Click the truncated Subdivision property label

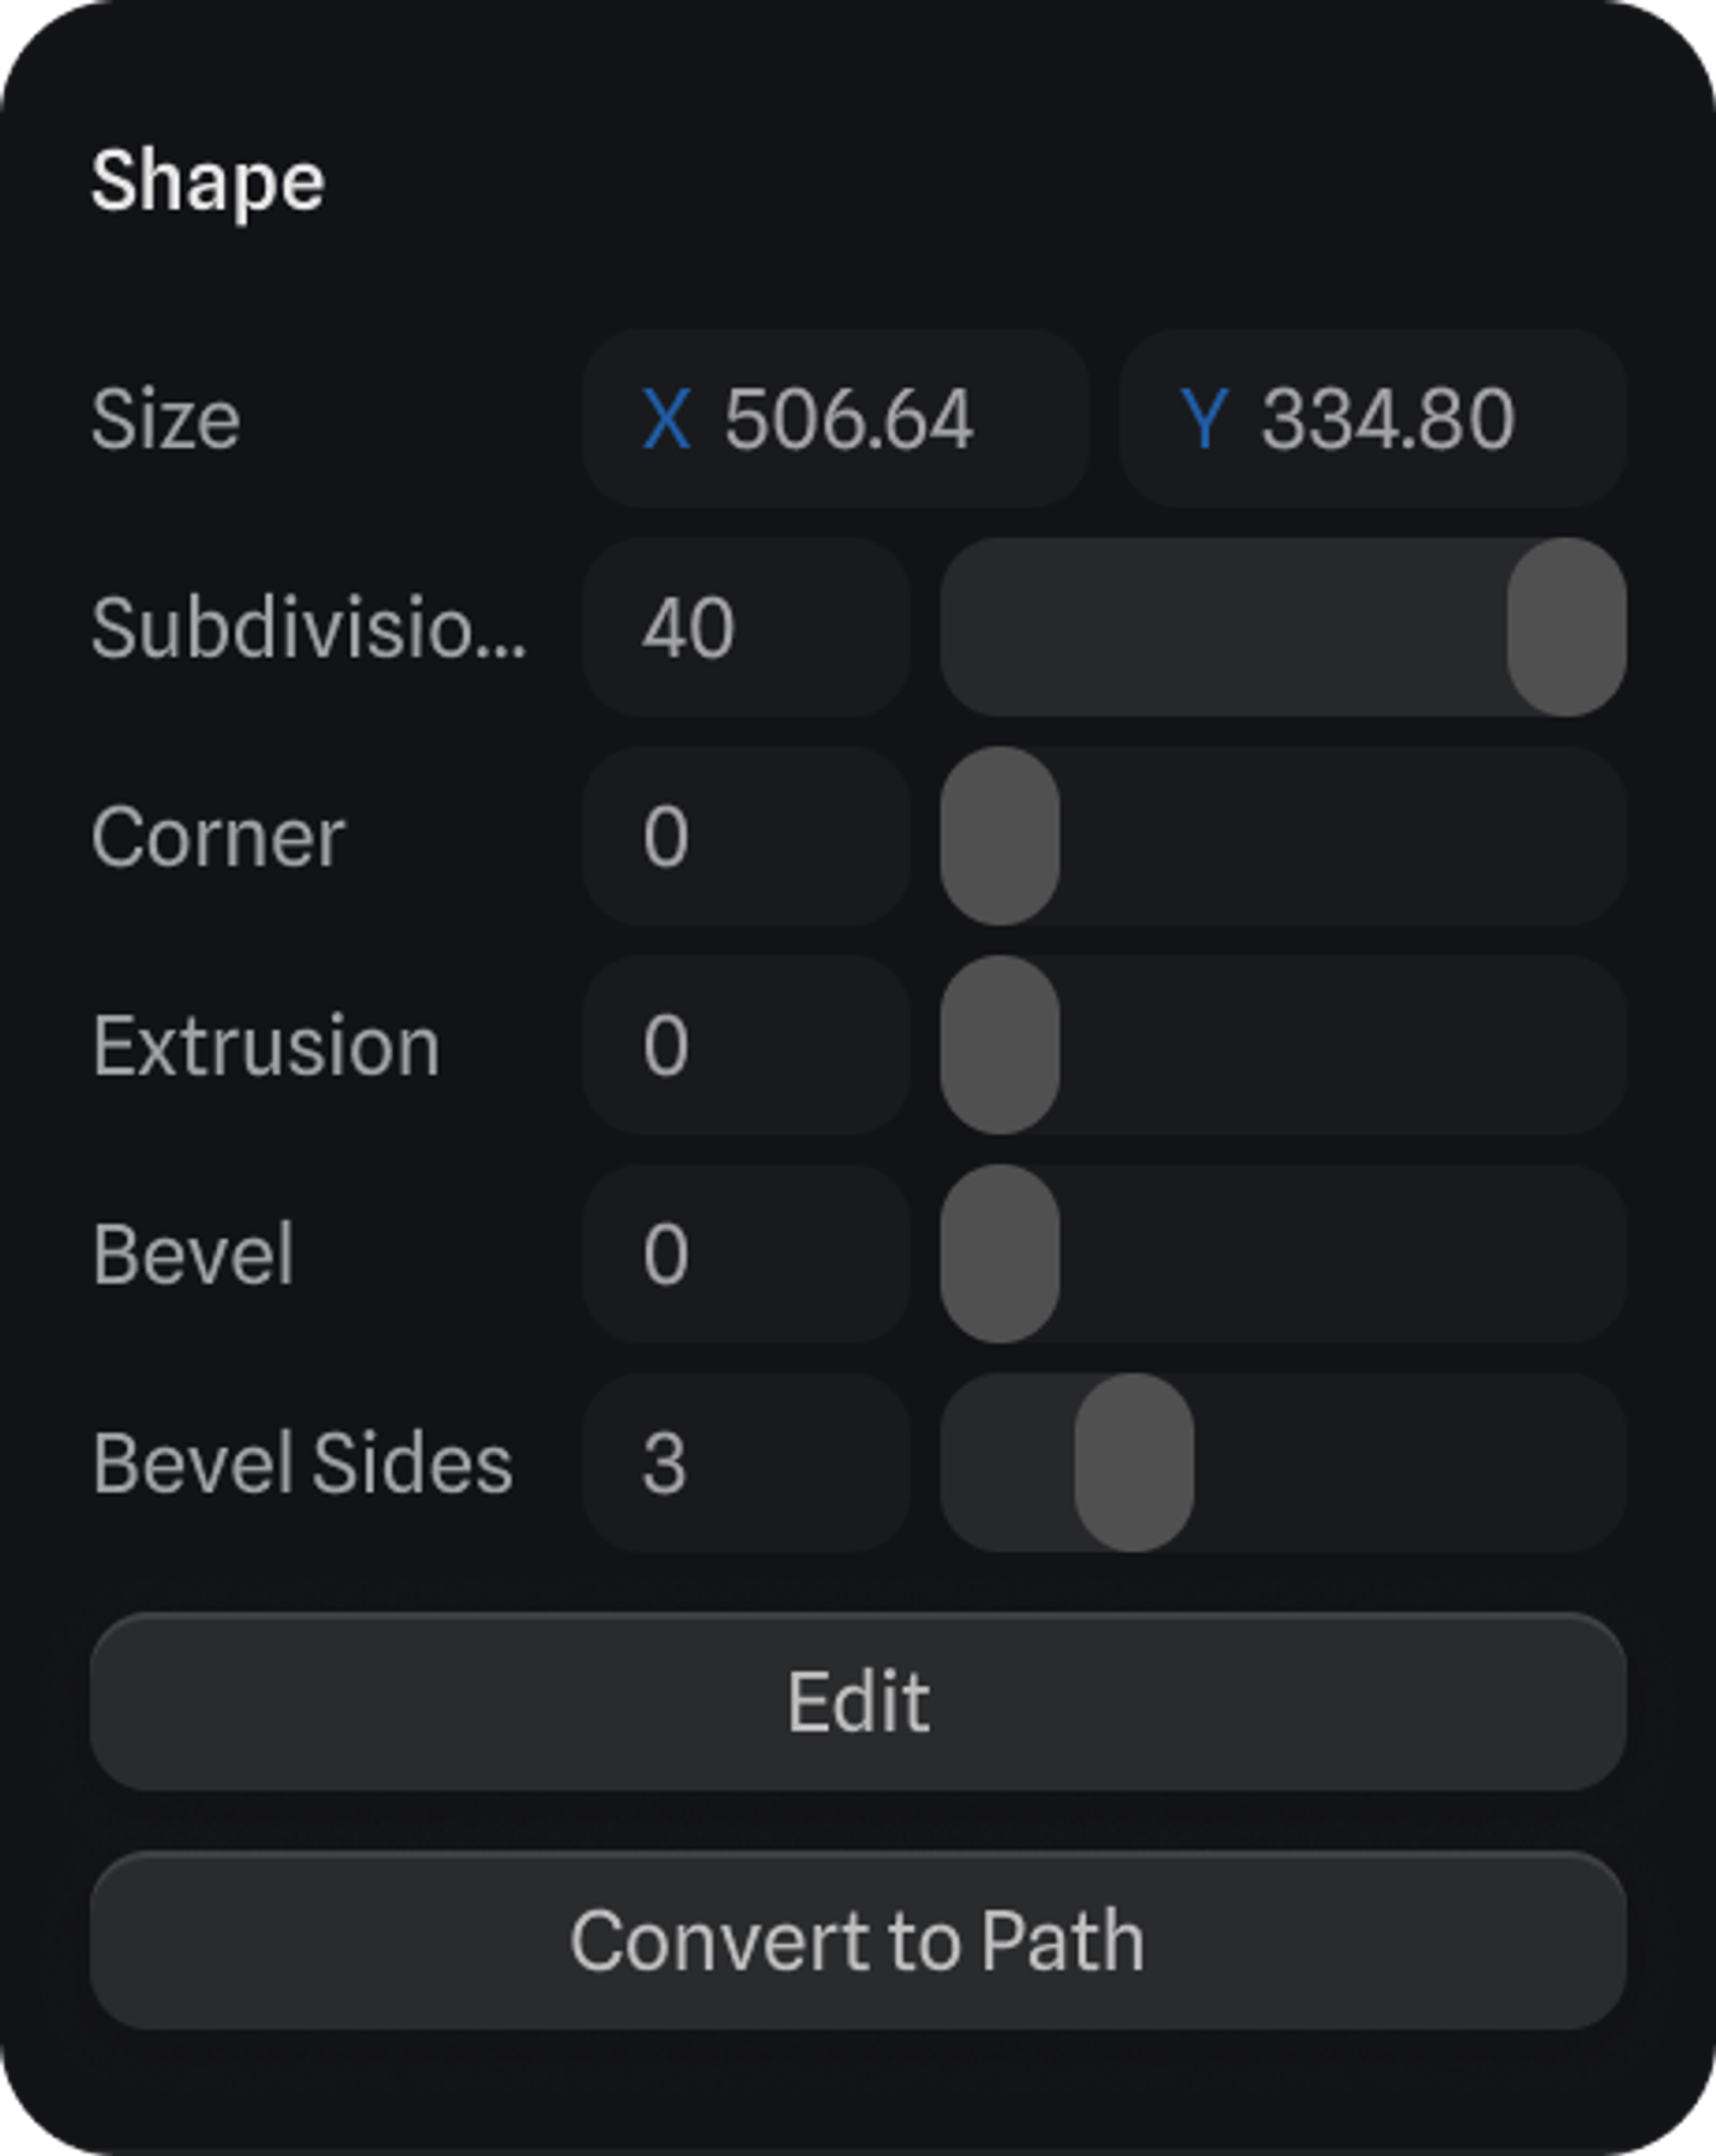308,628
